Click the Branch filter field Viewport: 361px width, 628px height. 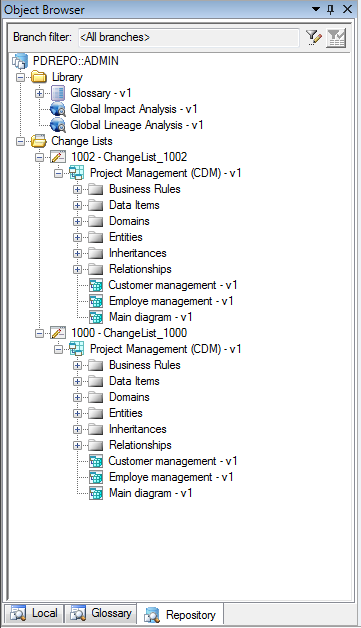pyautogui.click(x=189, y=37)
